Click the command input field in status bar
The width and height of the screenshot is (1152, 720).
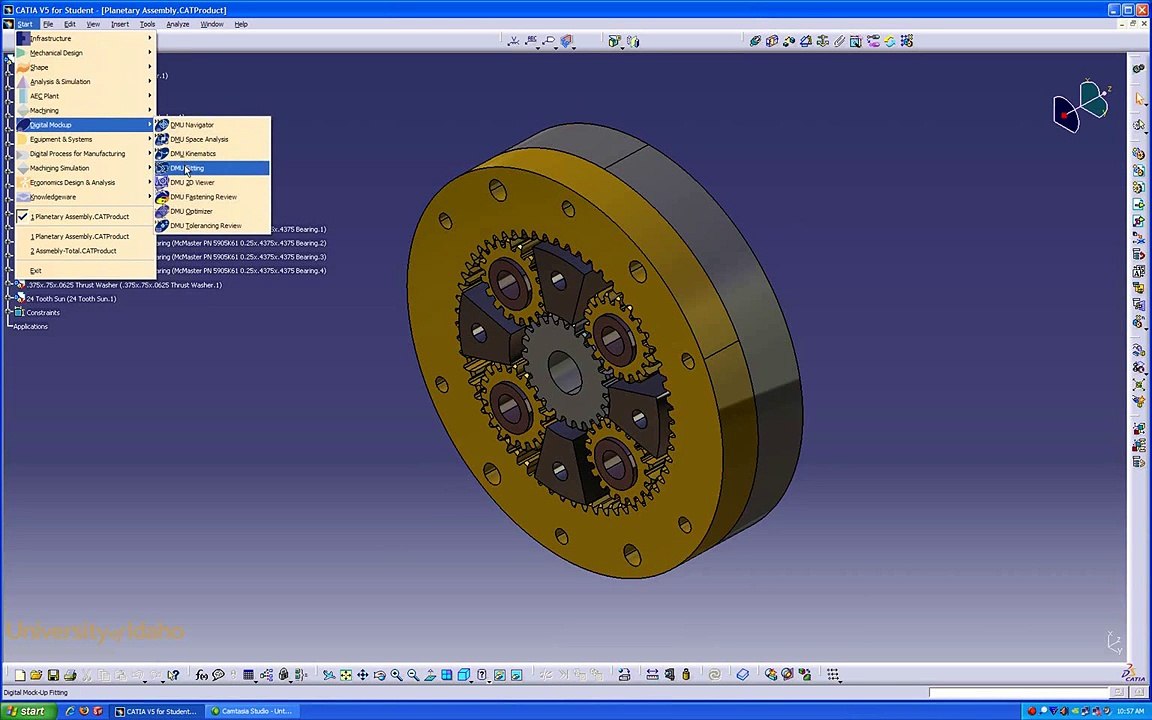[1018, 693]
